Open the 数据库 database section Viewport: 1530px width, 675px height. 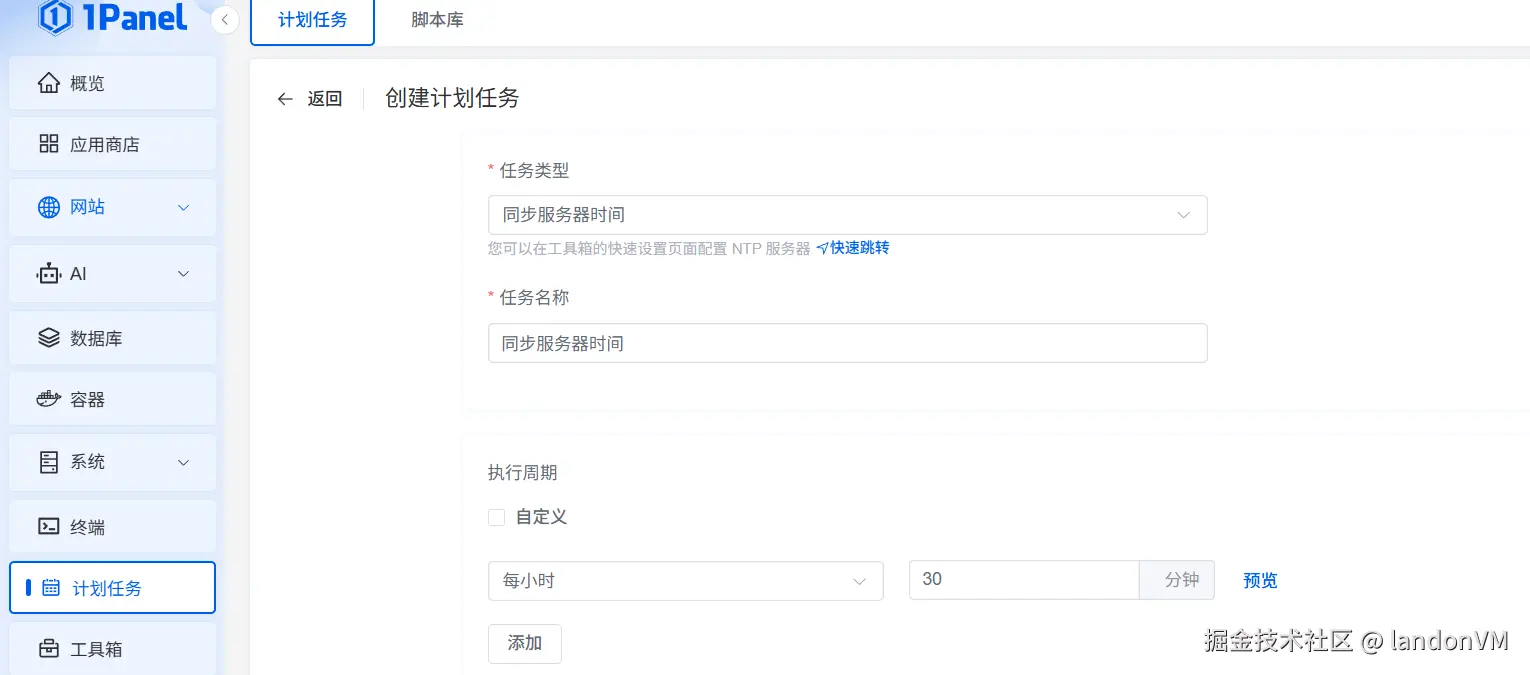point(48,337)
